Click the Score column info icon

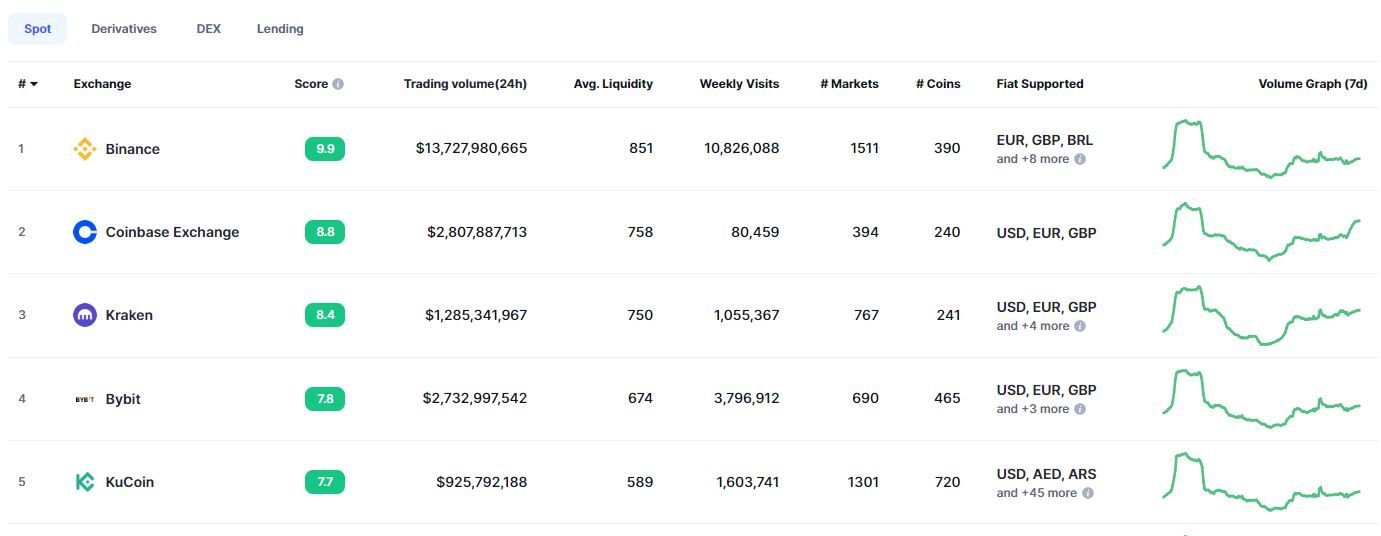(338, 84)
